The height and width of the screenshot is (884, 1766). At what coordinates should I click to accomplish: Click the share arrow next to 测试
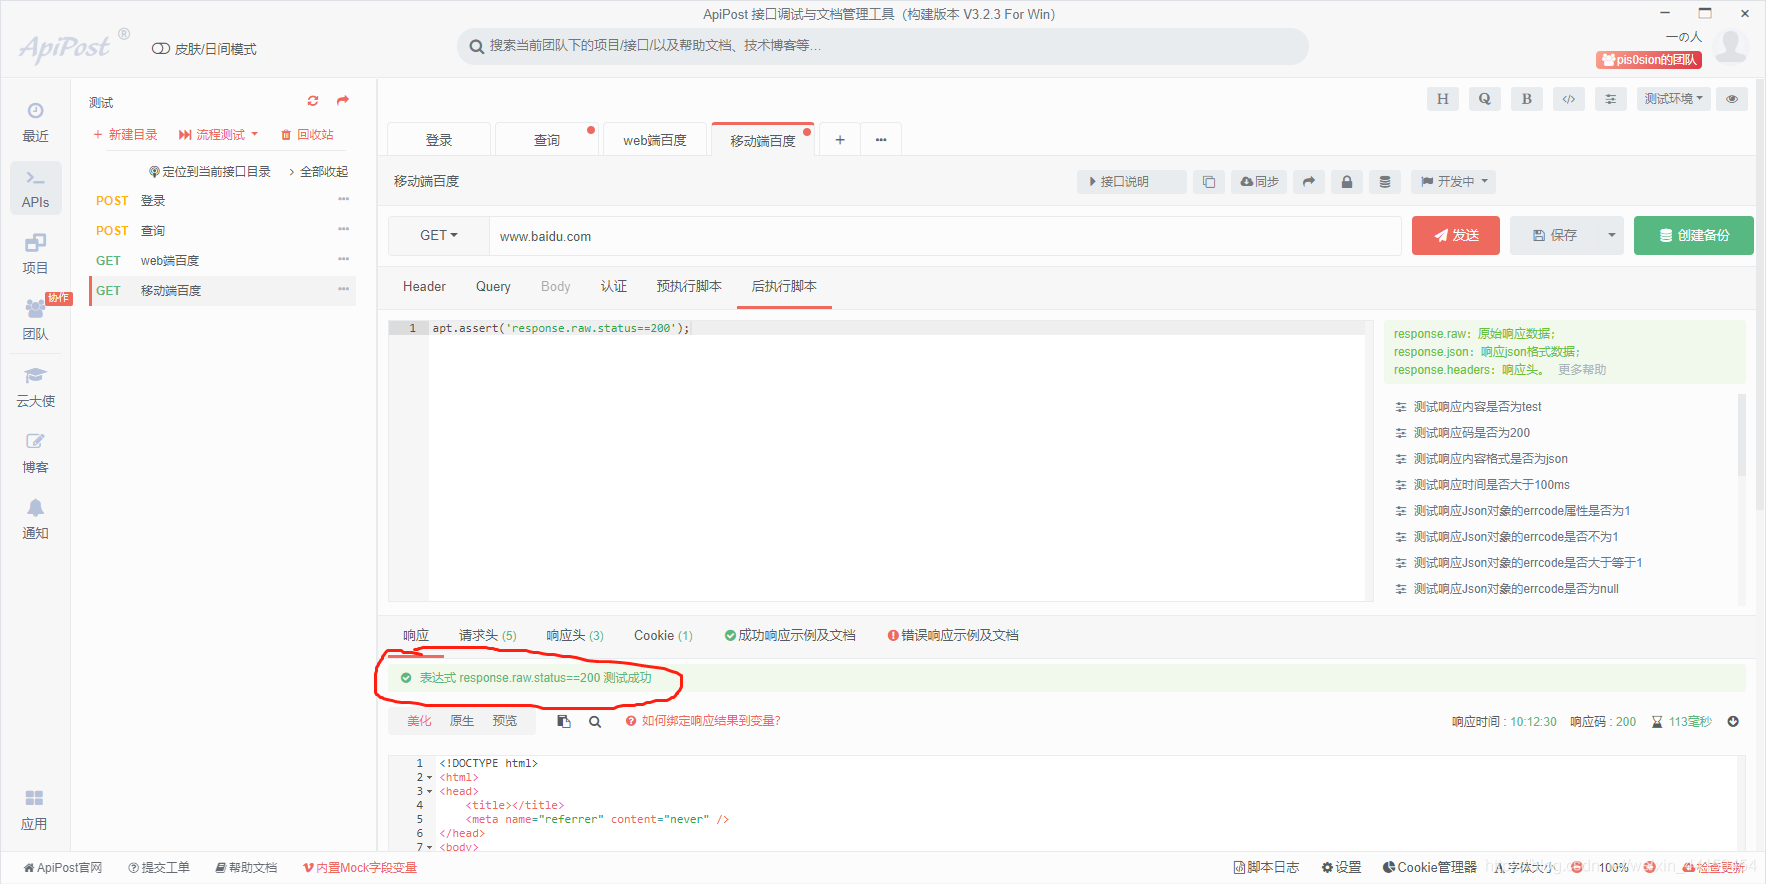point(343,101)
